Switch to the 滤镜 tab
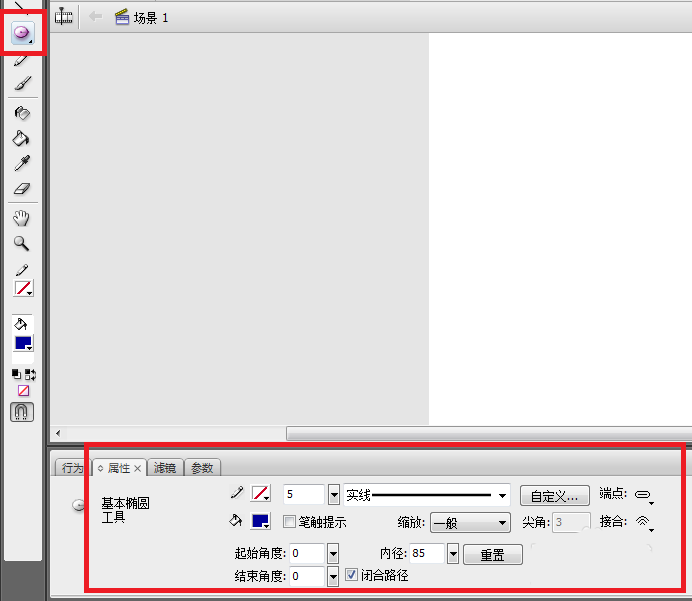 [x=165, y=468]
